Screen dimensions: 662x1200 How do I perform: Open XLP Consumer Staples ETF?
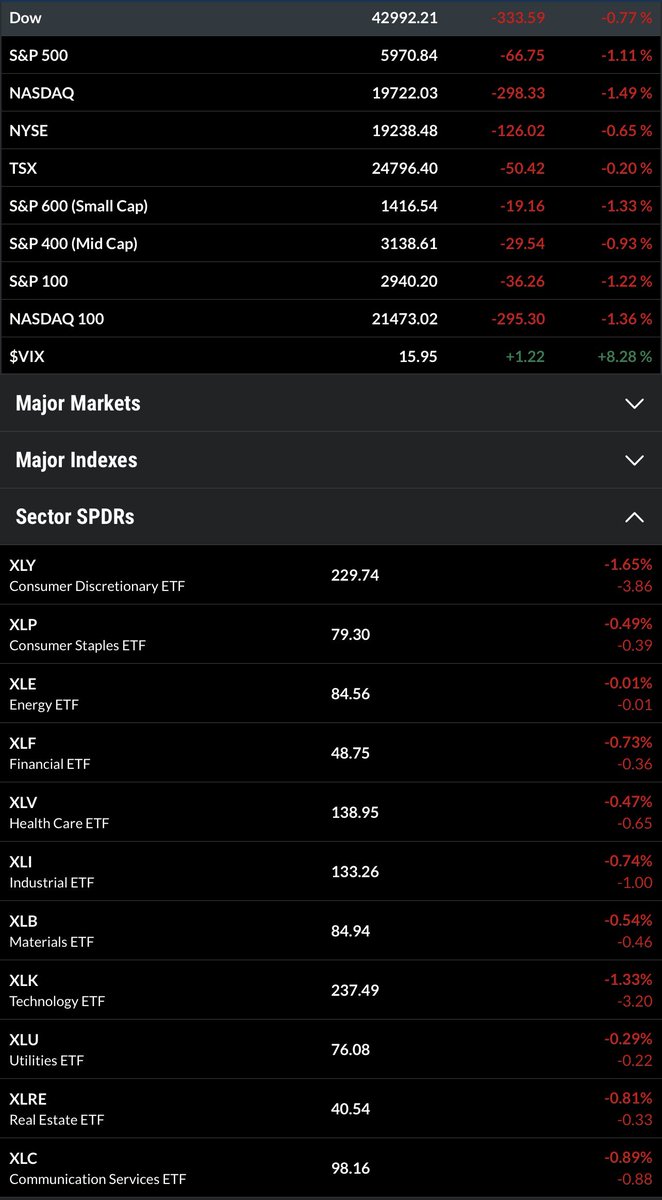pos(331,634)
